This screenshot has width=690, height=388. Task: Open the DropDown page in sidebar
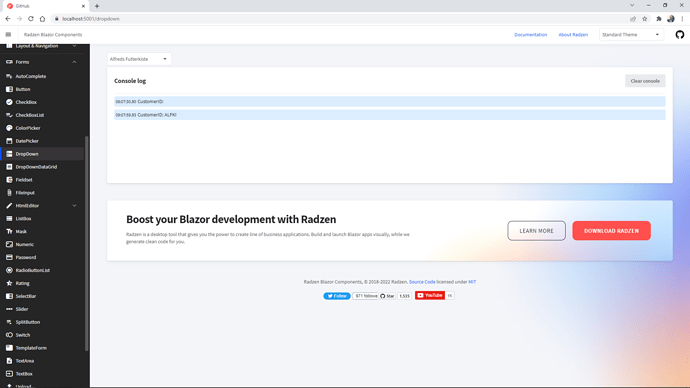(42, 154)
